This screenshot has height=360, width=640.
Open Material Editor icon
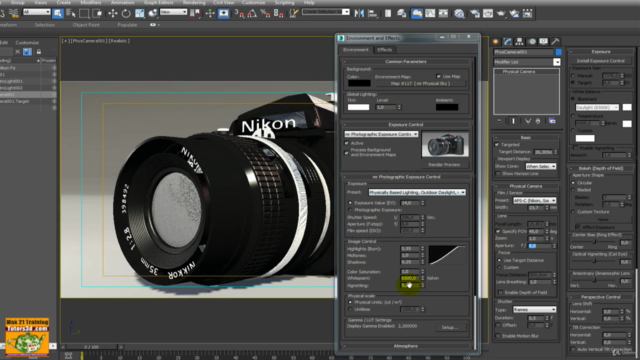459,13
